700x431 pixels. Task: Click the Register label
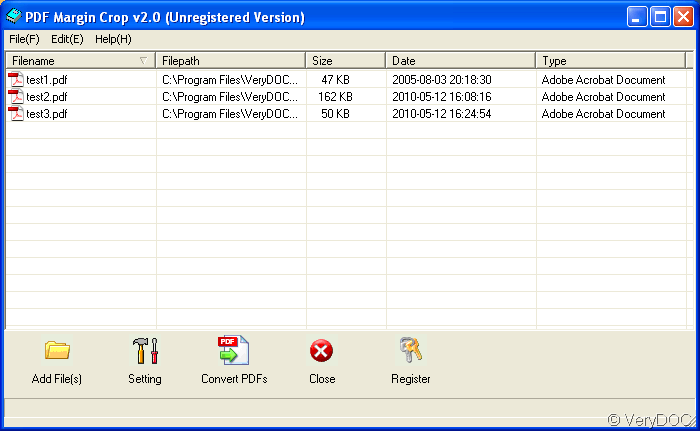411,379
